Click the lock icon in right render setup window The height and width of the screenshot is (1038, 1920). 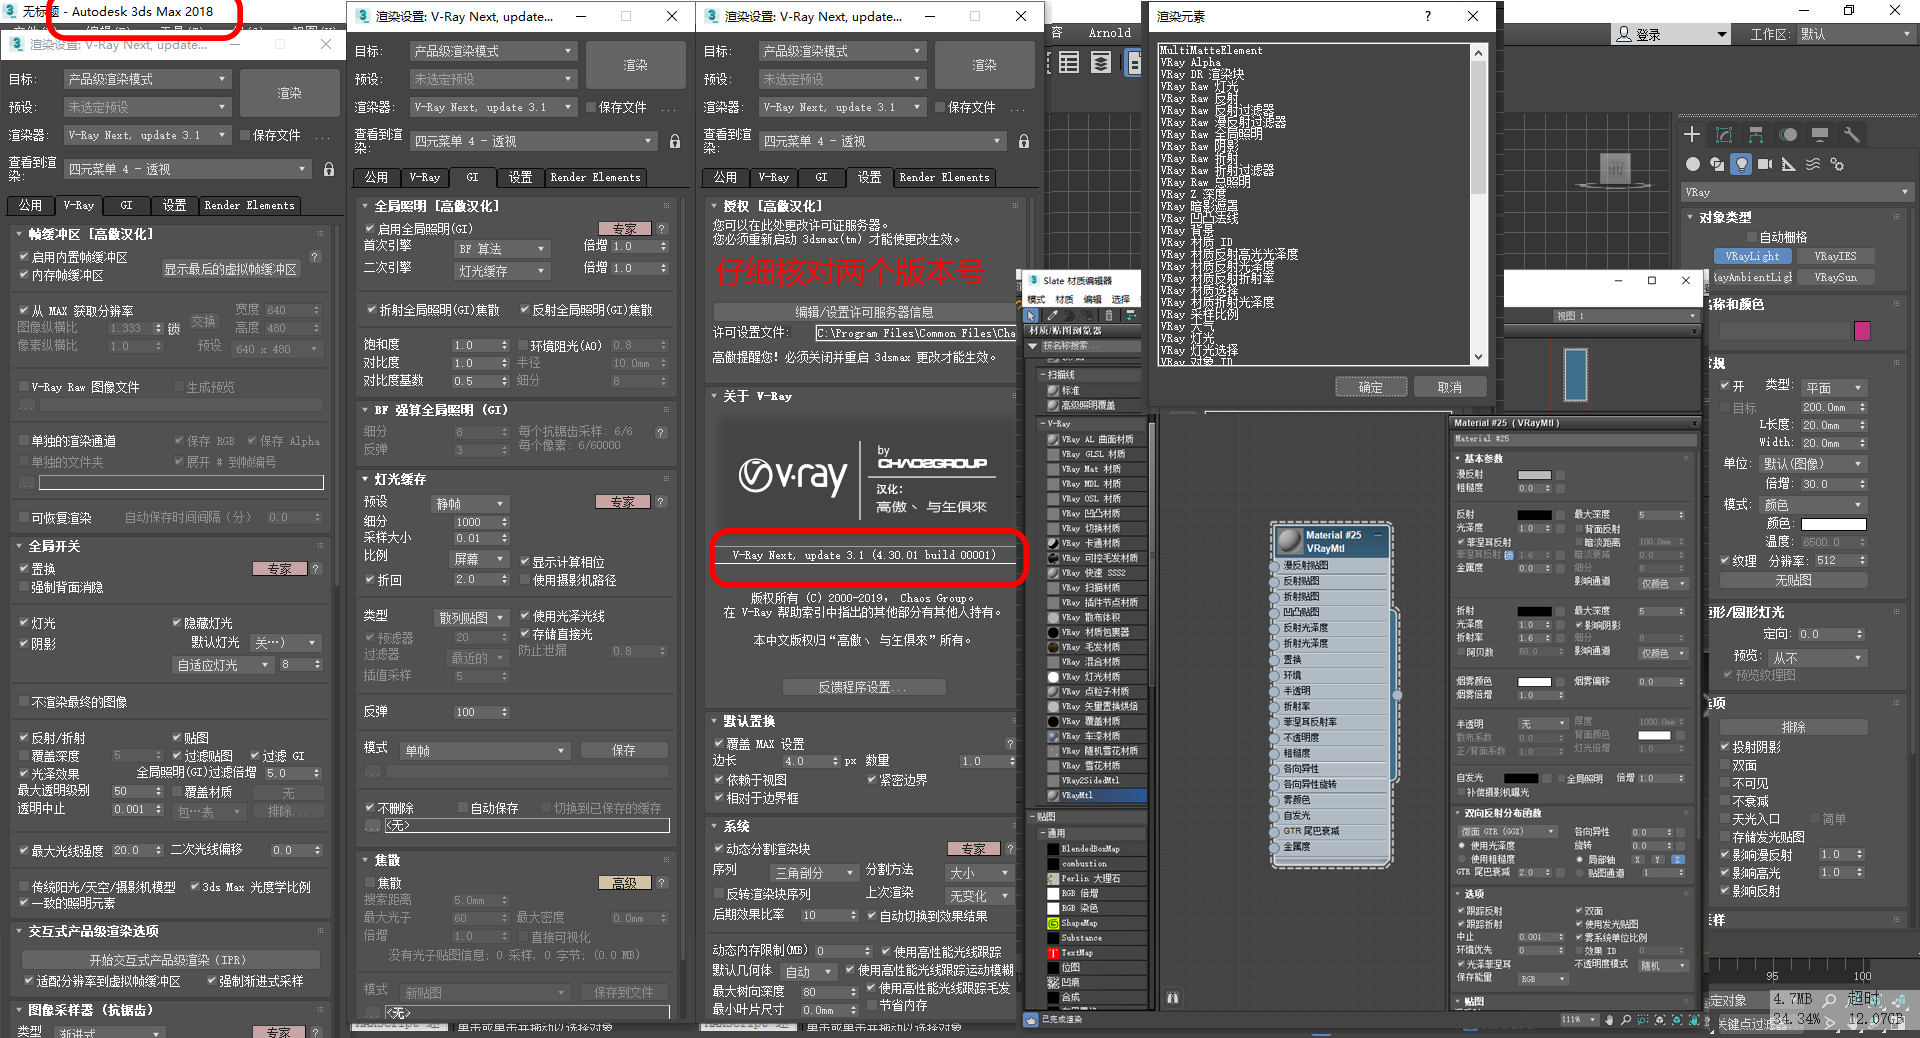[x=1024, y=141]
